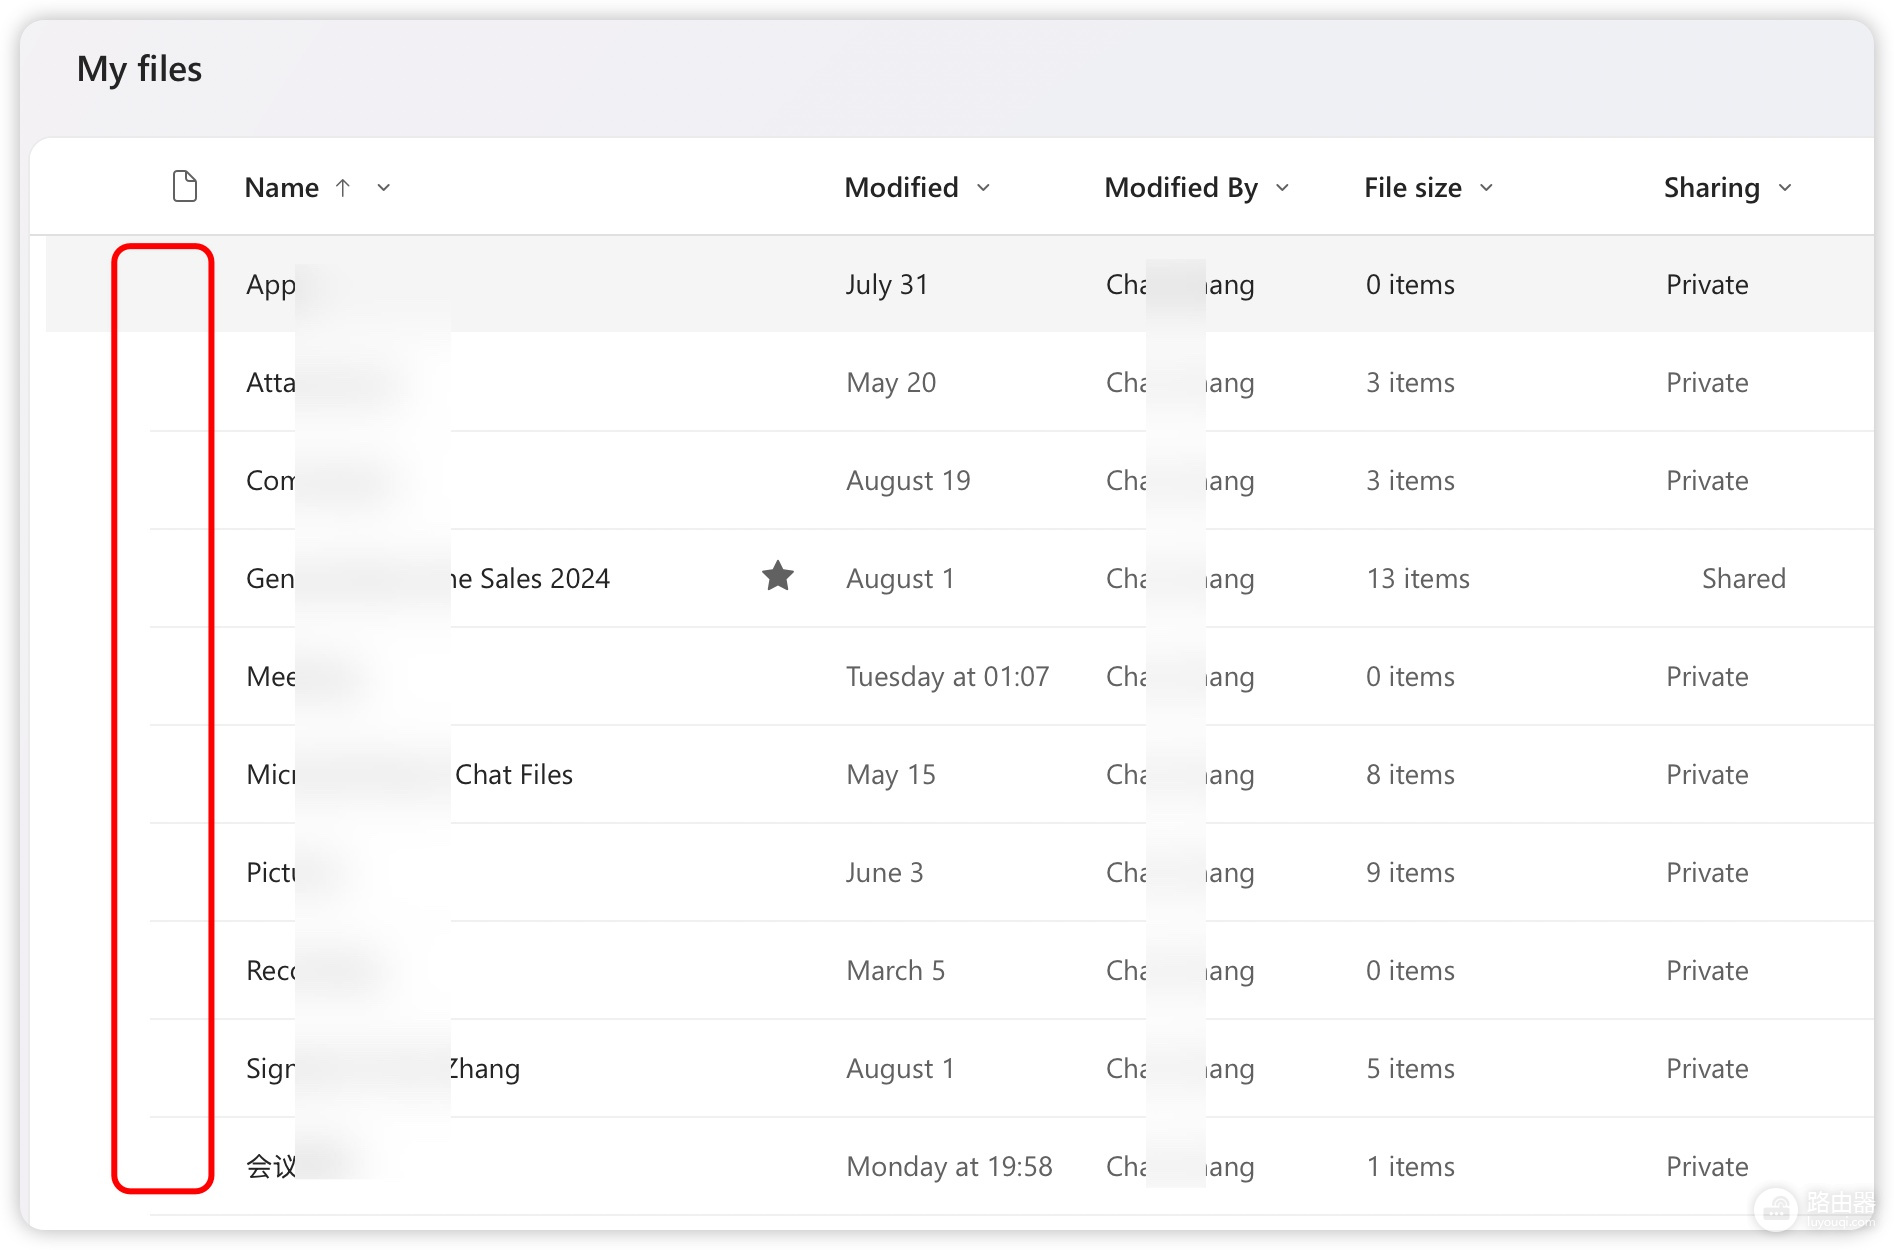Click the "Tuesday at 01:07" modified time
This screenshot has width=1894, height=1250.
coord(947,677)
